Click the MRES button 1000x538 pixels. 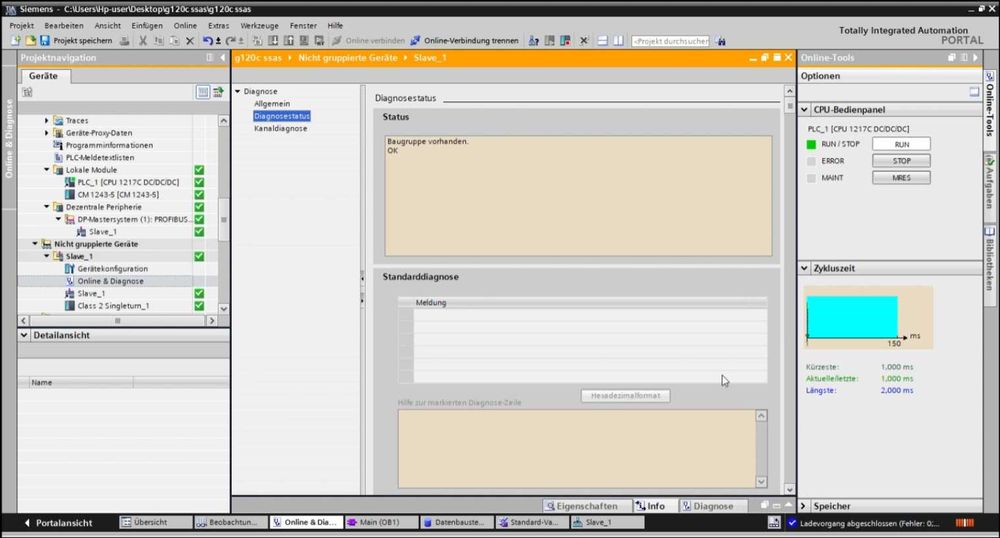pyautogui.click(x=901, y=178)
